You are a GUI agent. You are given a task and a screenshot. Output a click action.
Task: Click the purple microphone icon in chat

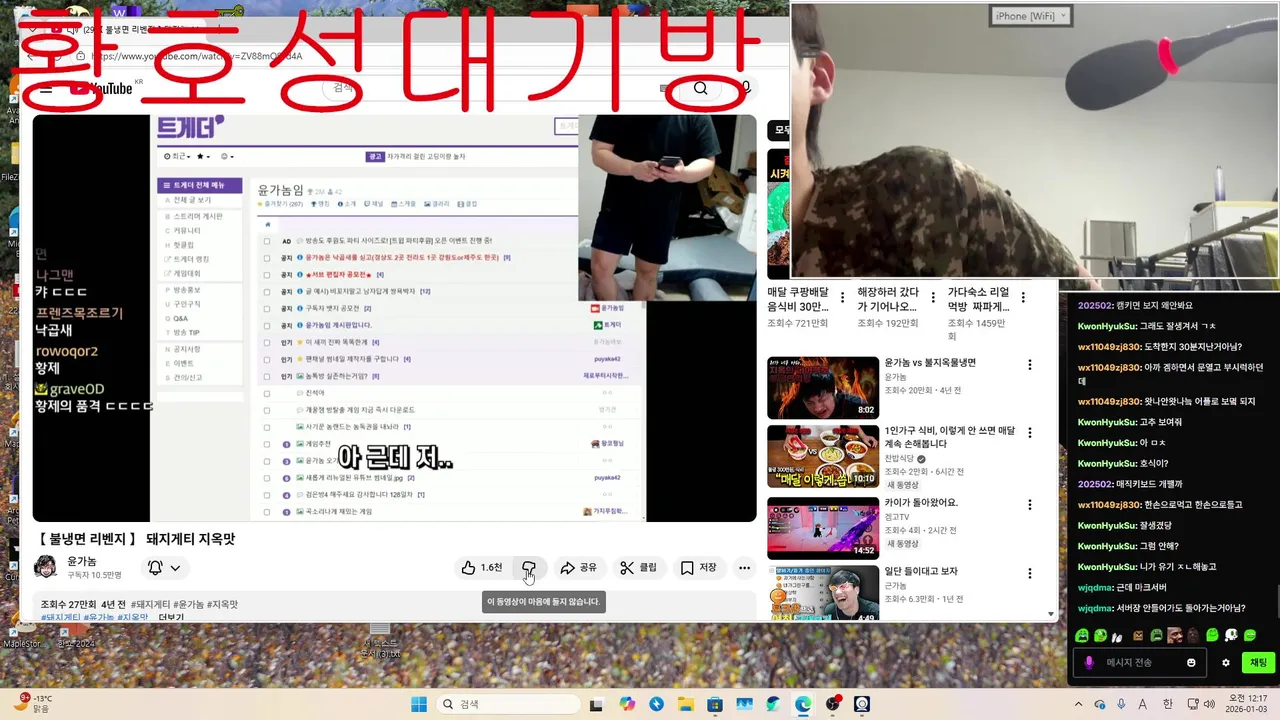(x=1089, y=662)
